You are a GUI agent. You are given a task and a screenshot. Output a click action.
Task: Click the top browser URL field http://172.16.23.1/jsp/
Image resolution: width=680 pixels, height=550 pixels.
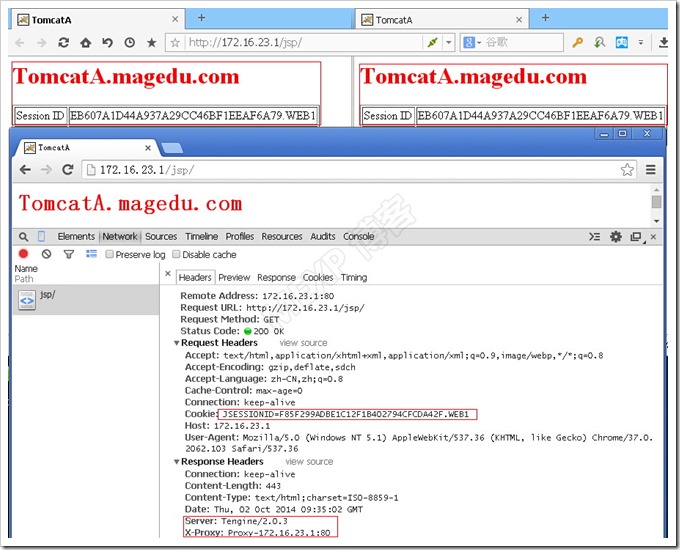point(304,43)
